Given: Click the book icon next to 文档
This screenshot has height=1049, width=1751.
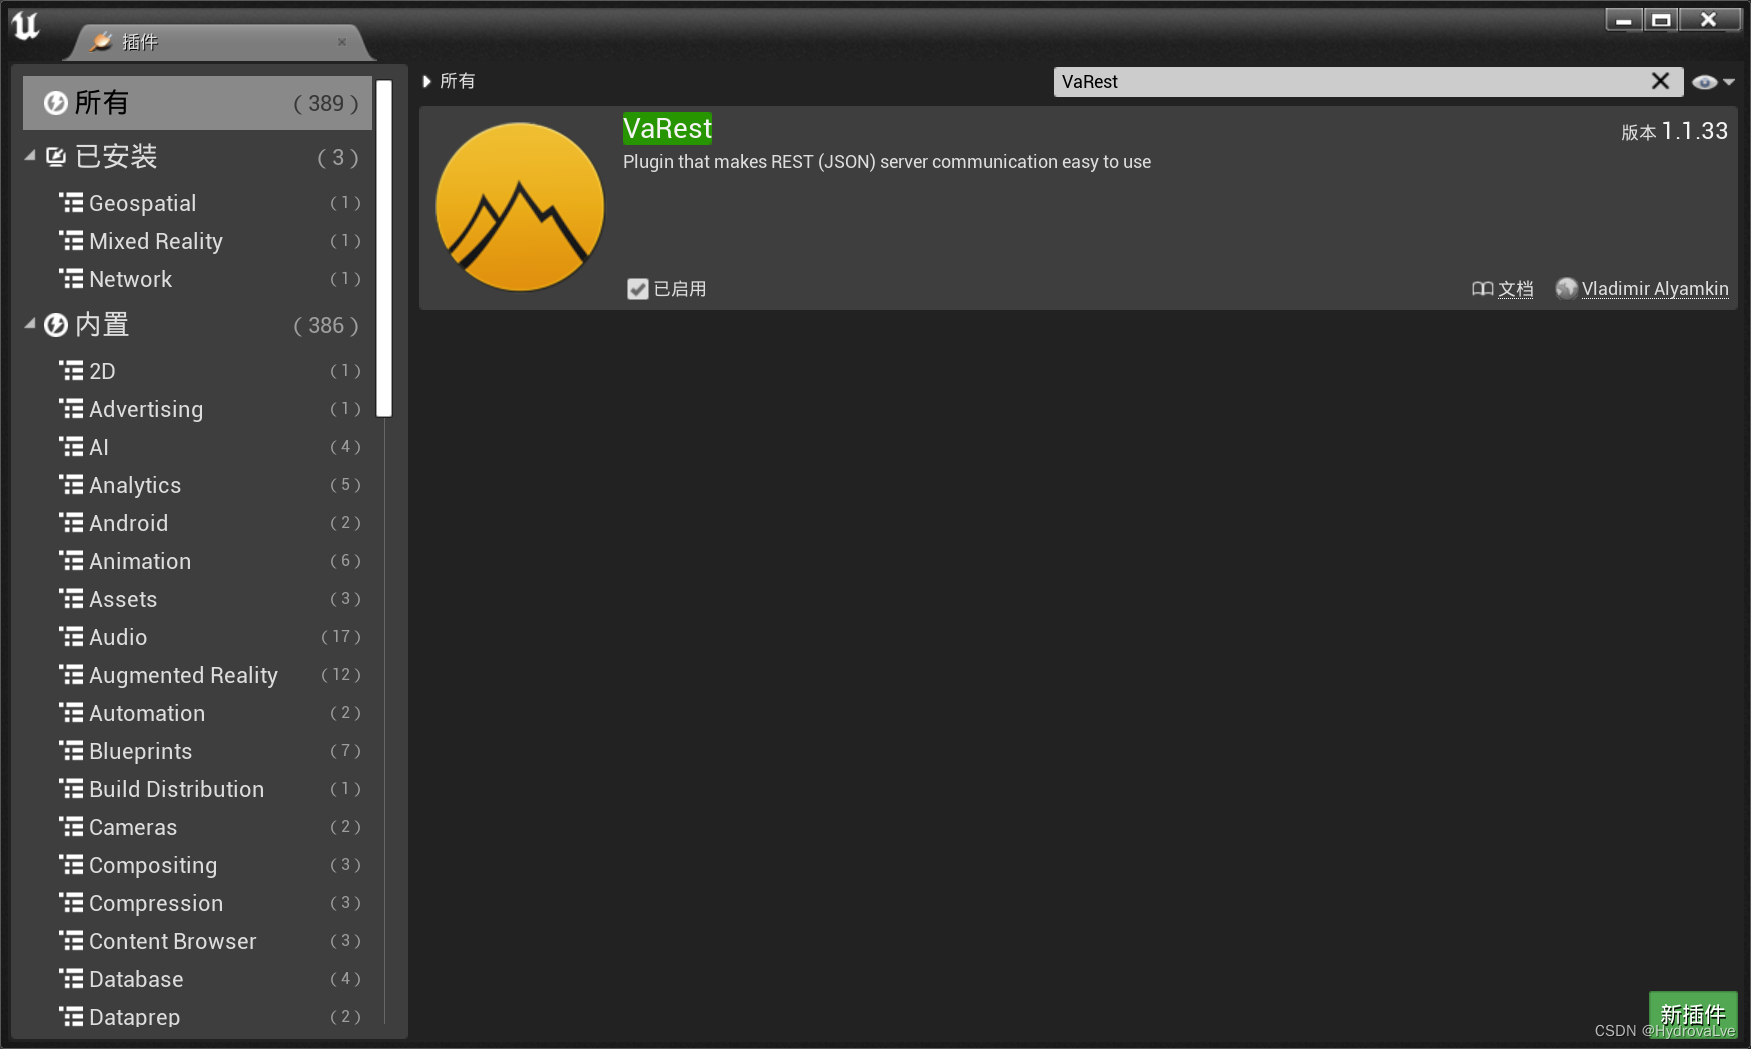Looking at the screenshot, I should (1482, 289).
